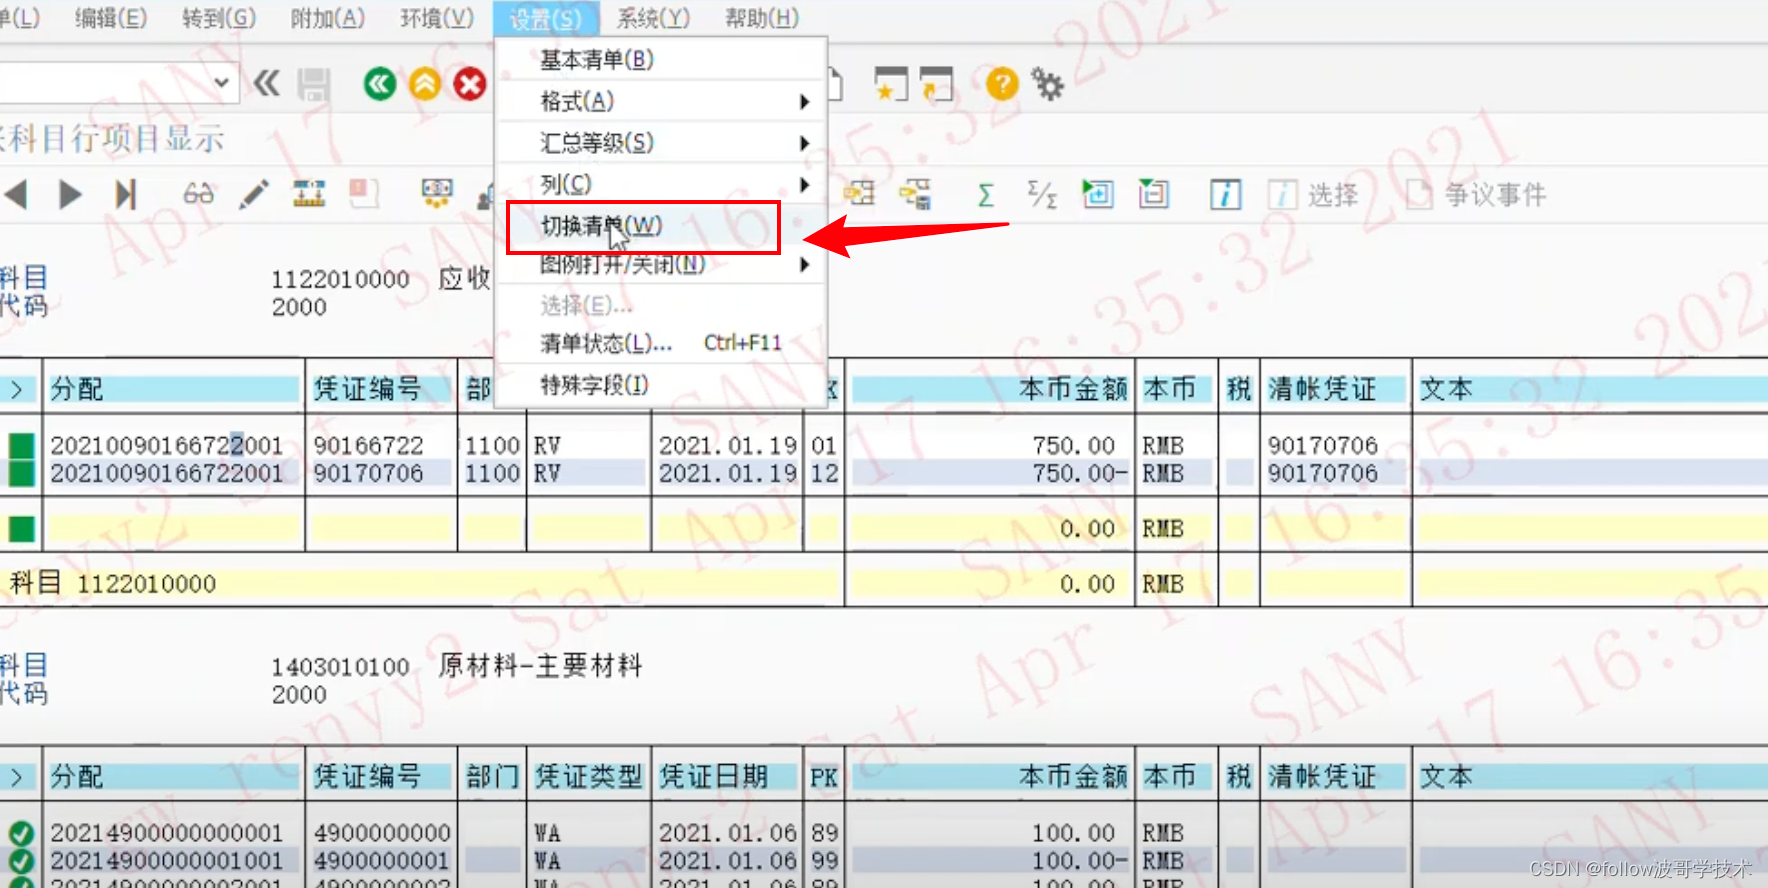Open the 环境(V) menu
This screenshot has width=1768, height=888.
pyautogui.click(x=437, y=18)
